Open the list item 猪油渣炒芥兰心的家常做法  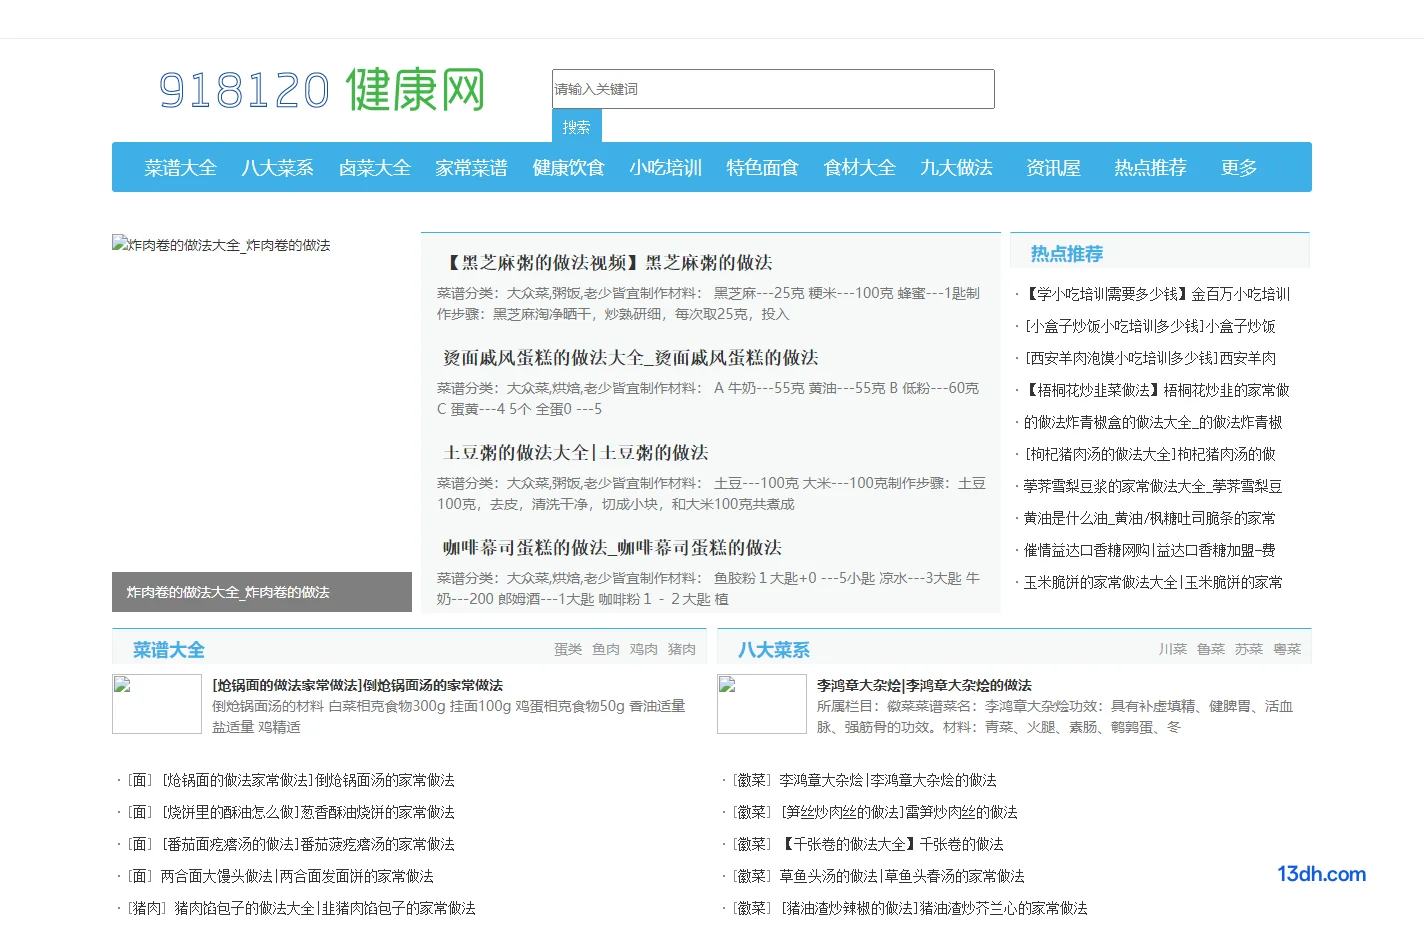point(934,908)
